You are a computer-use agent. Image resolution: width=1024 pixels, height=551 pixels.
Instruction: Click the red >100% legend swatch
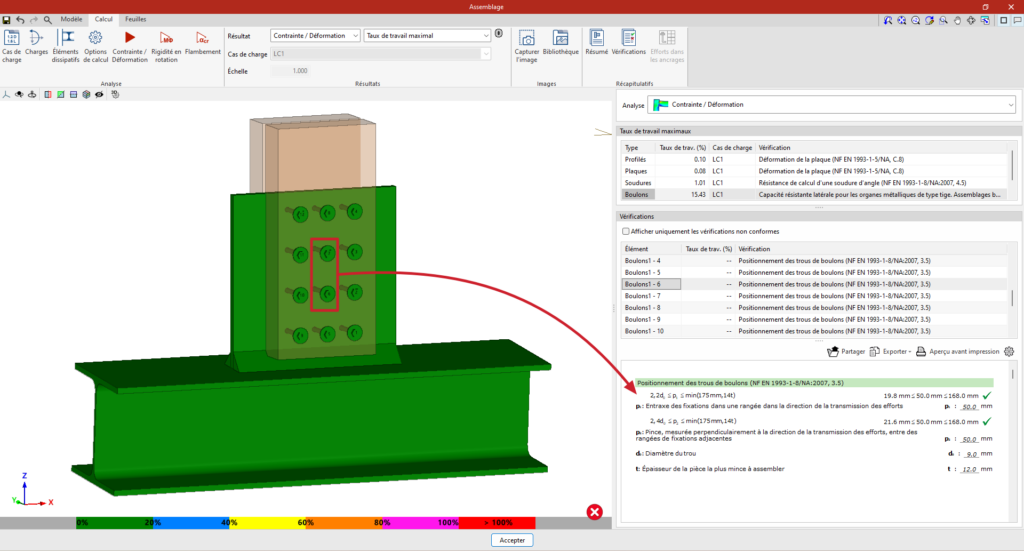tap(497, 523)
